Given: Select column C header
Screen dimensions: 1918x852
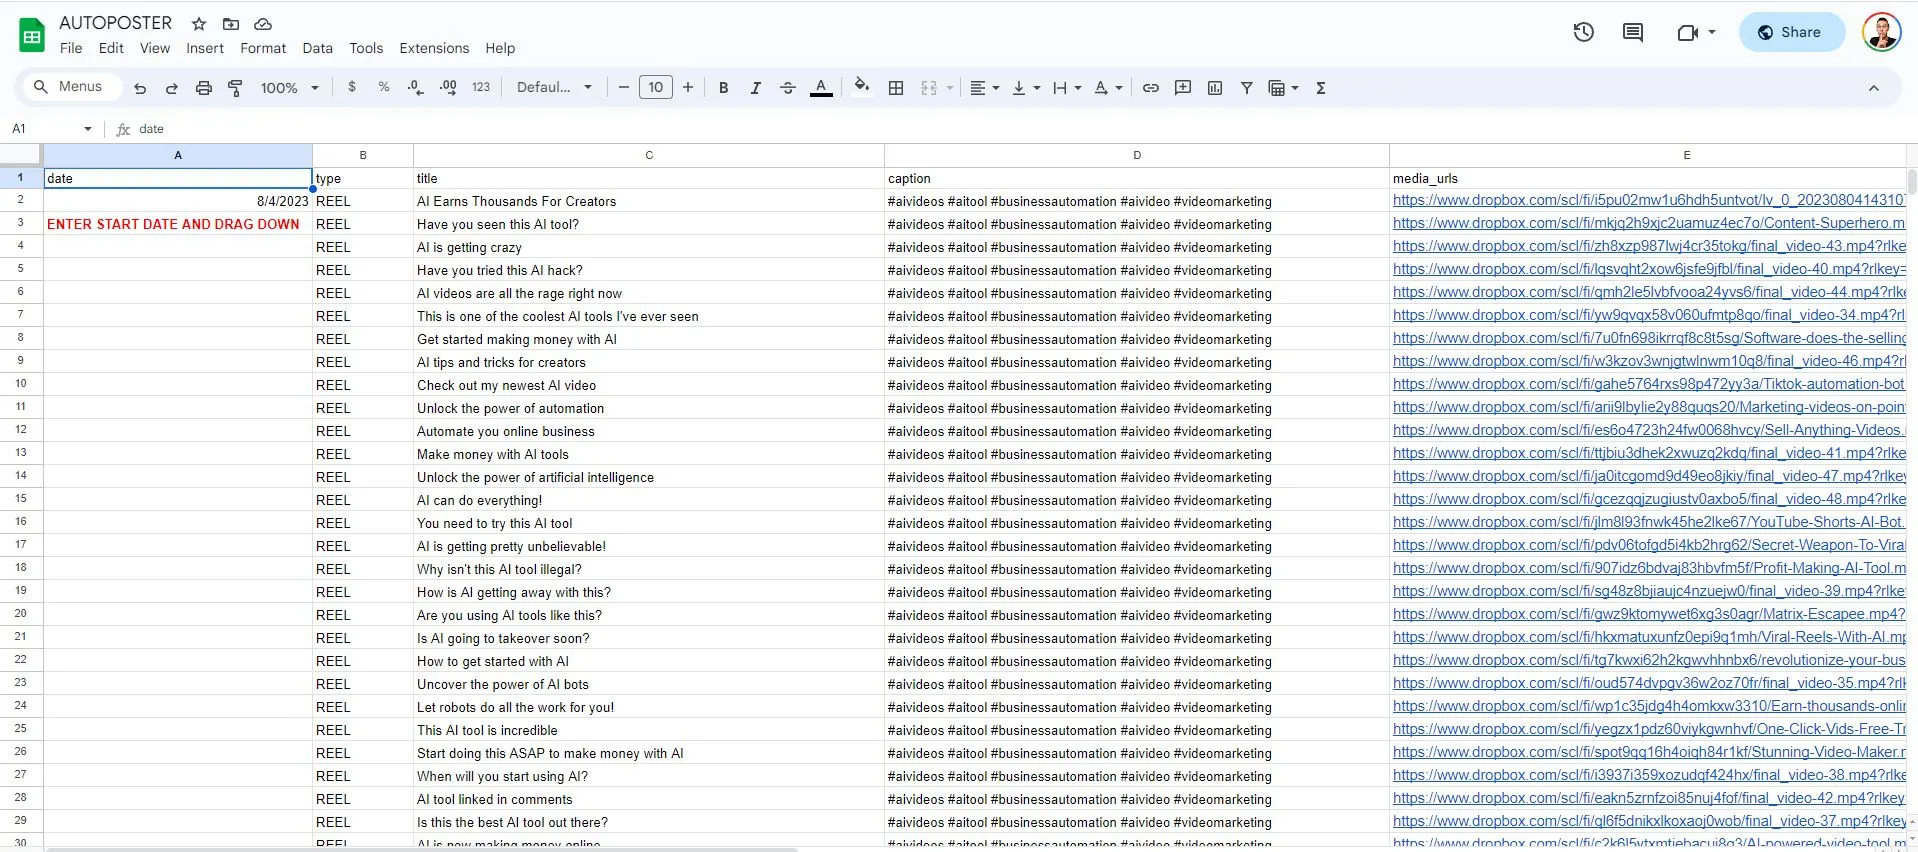Looking at the screenshot, I should [x=649, y=155].
